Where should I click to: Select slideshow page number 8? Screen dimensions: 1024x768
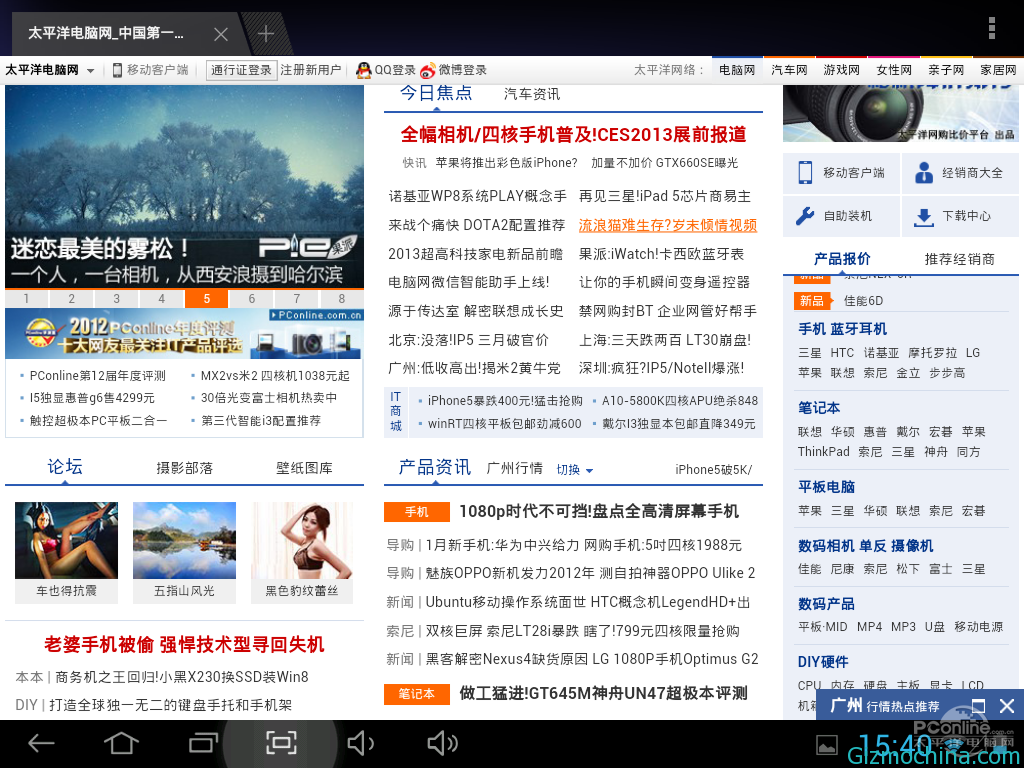341,299
